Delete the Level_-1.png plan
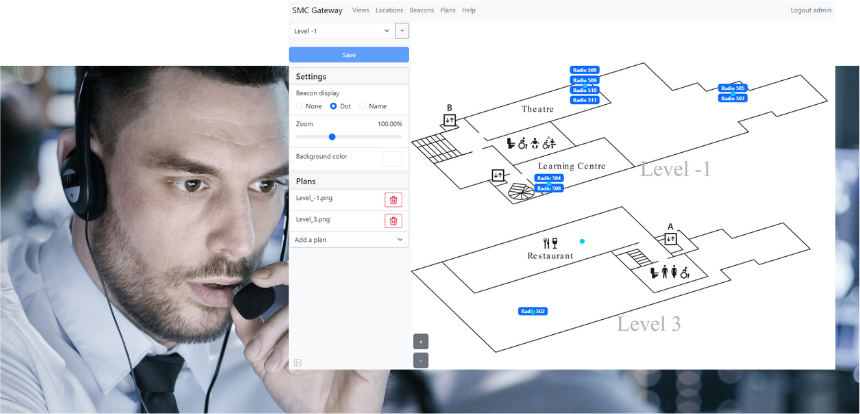This screenshot has width=860, height=414. click(x=393, y=200)
